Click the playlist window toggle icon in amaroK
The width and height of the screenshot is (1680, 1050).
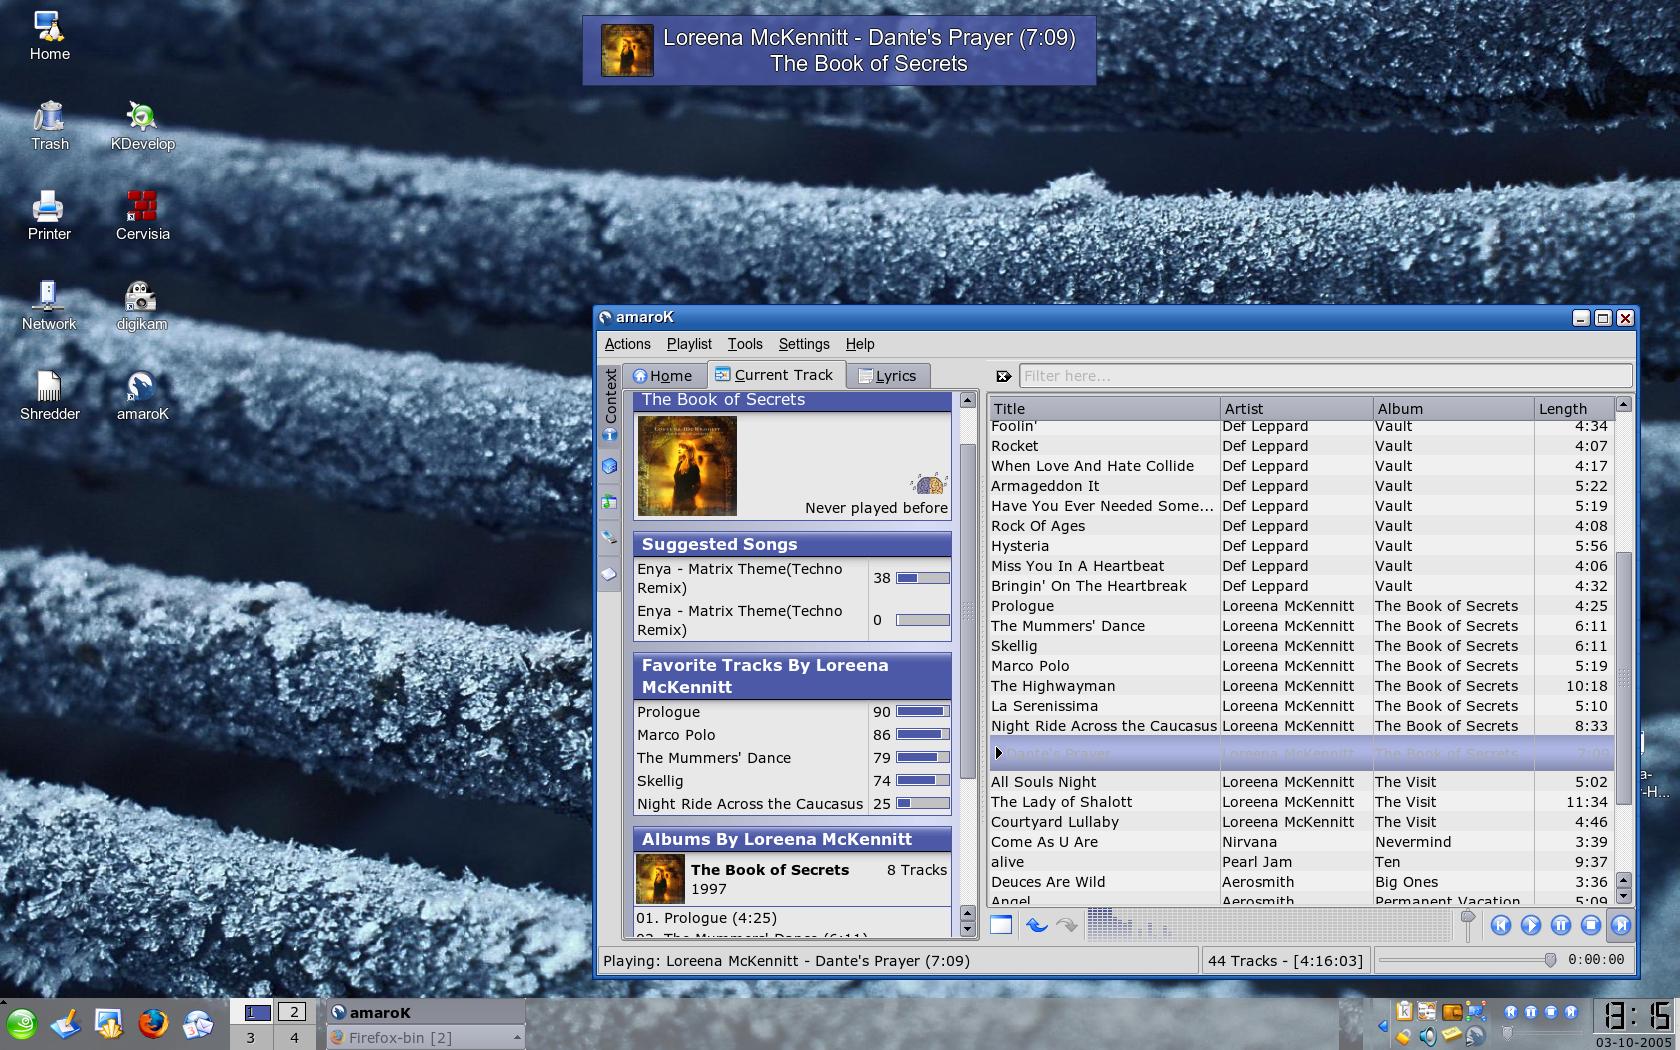[x=1001, y=925]
